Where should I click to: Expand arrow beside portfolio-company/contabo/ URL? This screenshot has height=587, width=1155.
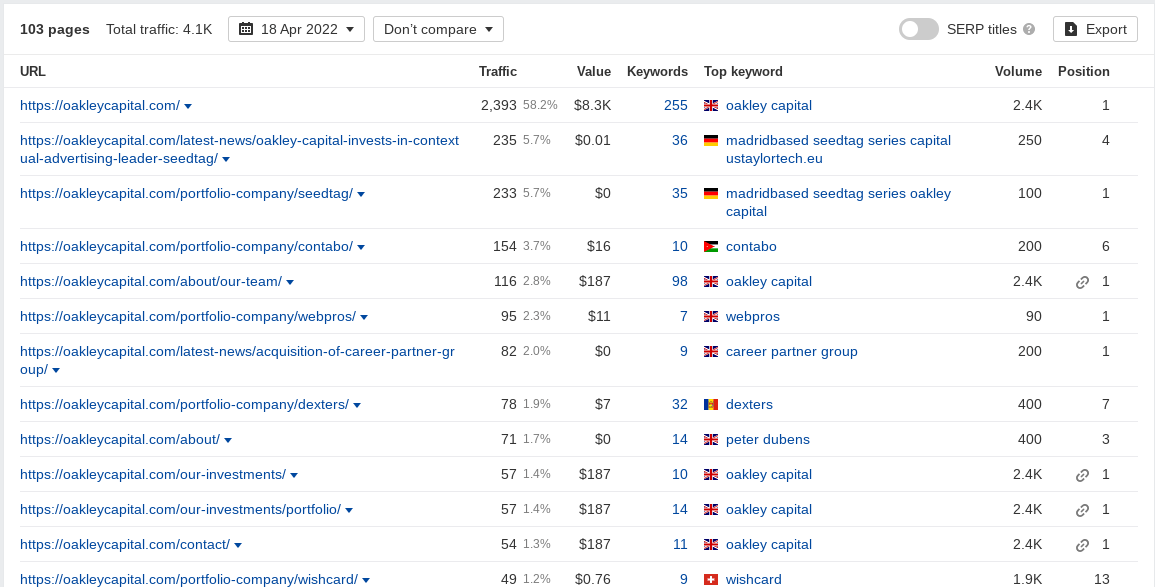pos(361,247)
